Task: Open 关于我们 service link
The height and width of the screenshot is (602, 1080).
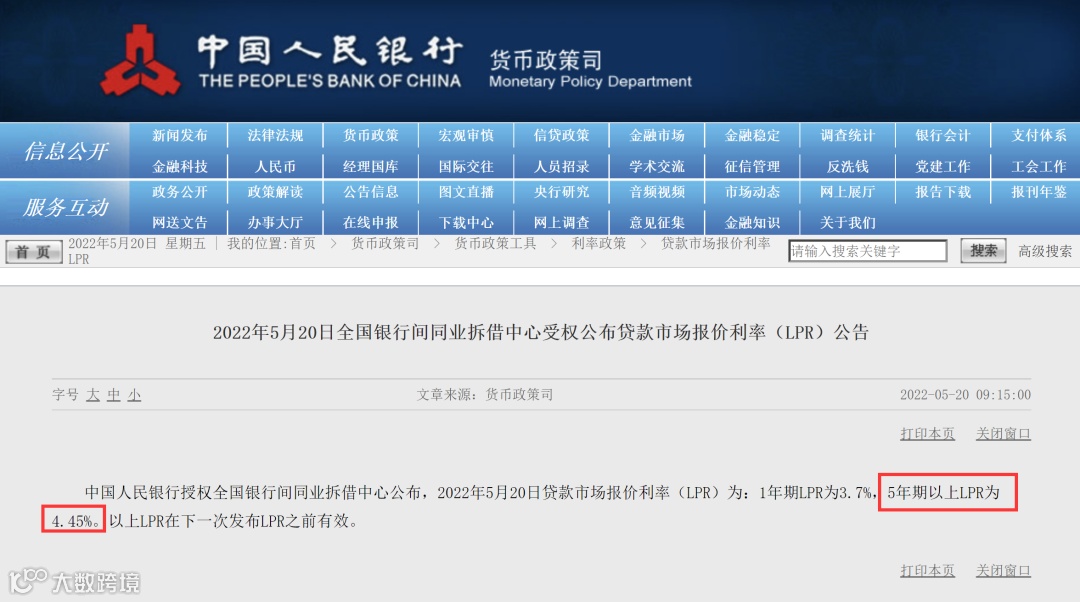Action: [x=847, y=222]
